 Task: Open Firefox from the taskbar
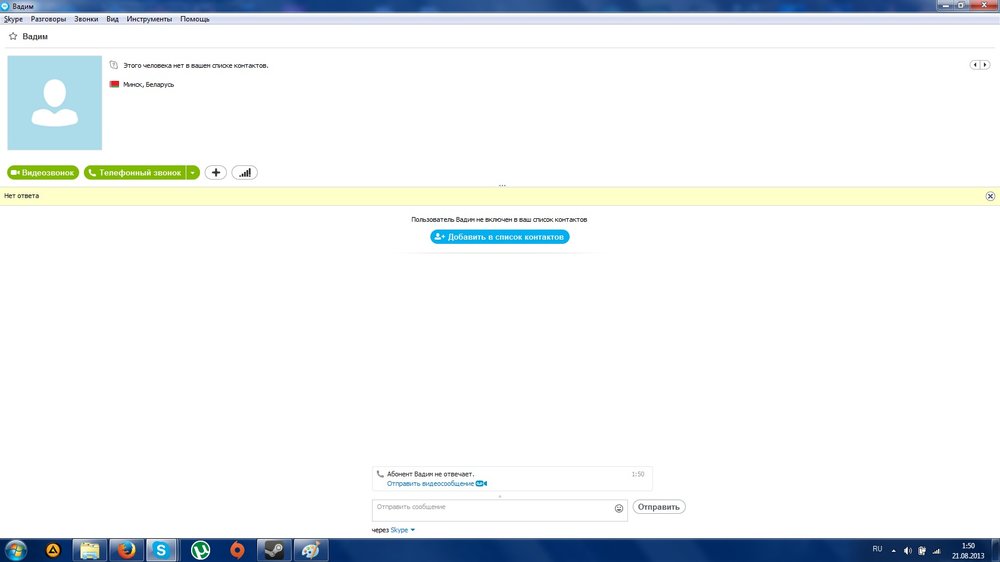[x=125, y=549]
